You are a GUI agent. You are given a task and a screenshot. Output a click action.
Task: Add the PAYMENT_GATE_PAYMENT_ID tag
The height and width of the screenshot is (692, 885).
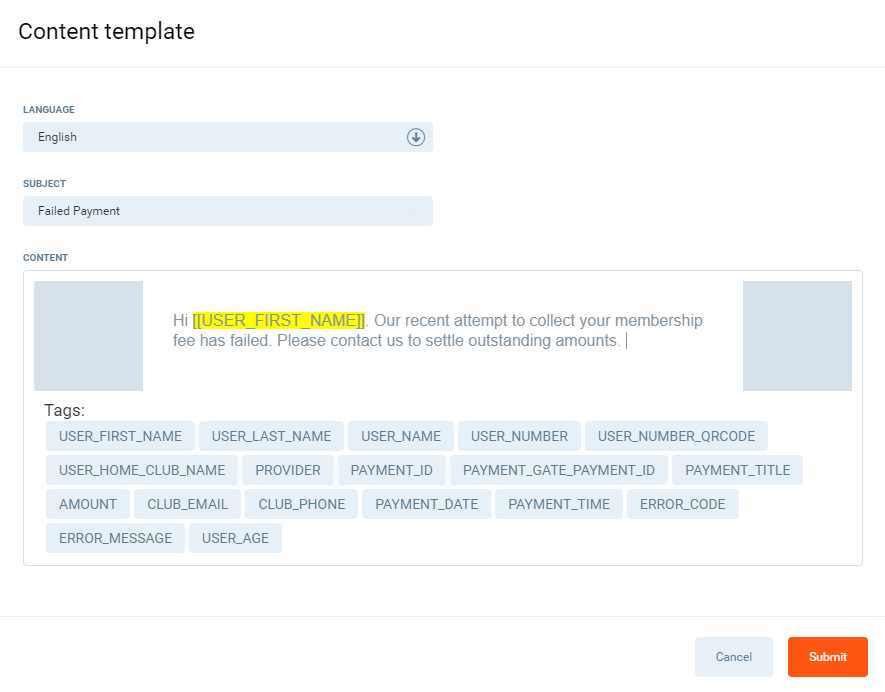(x=558, y=470)
